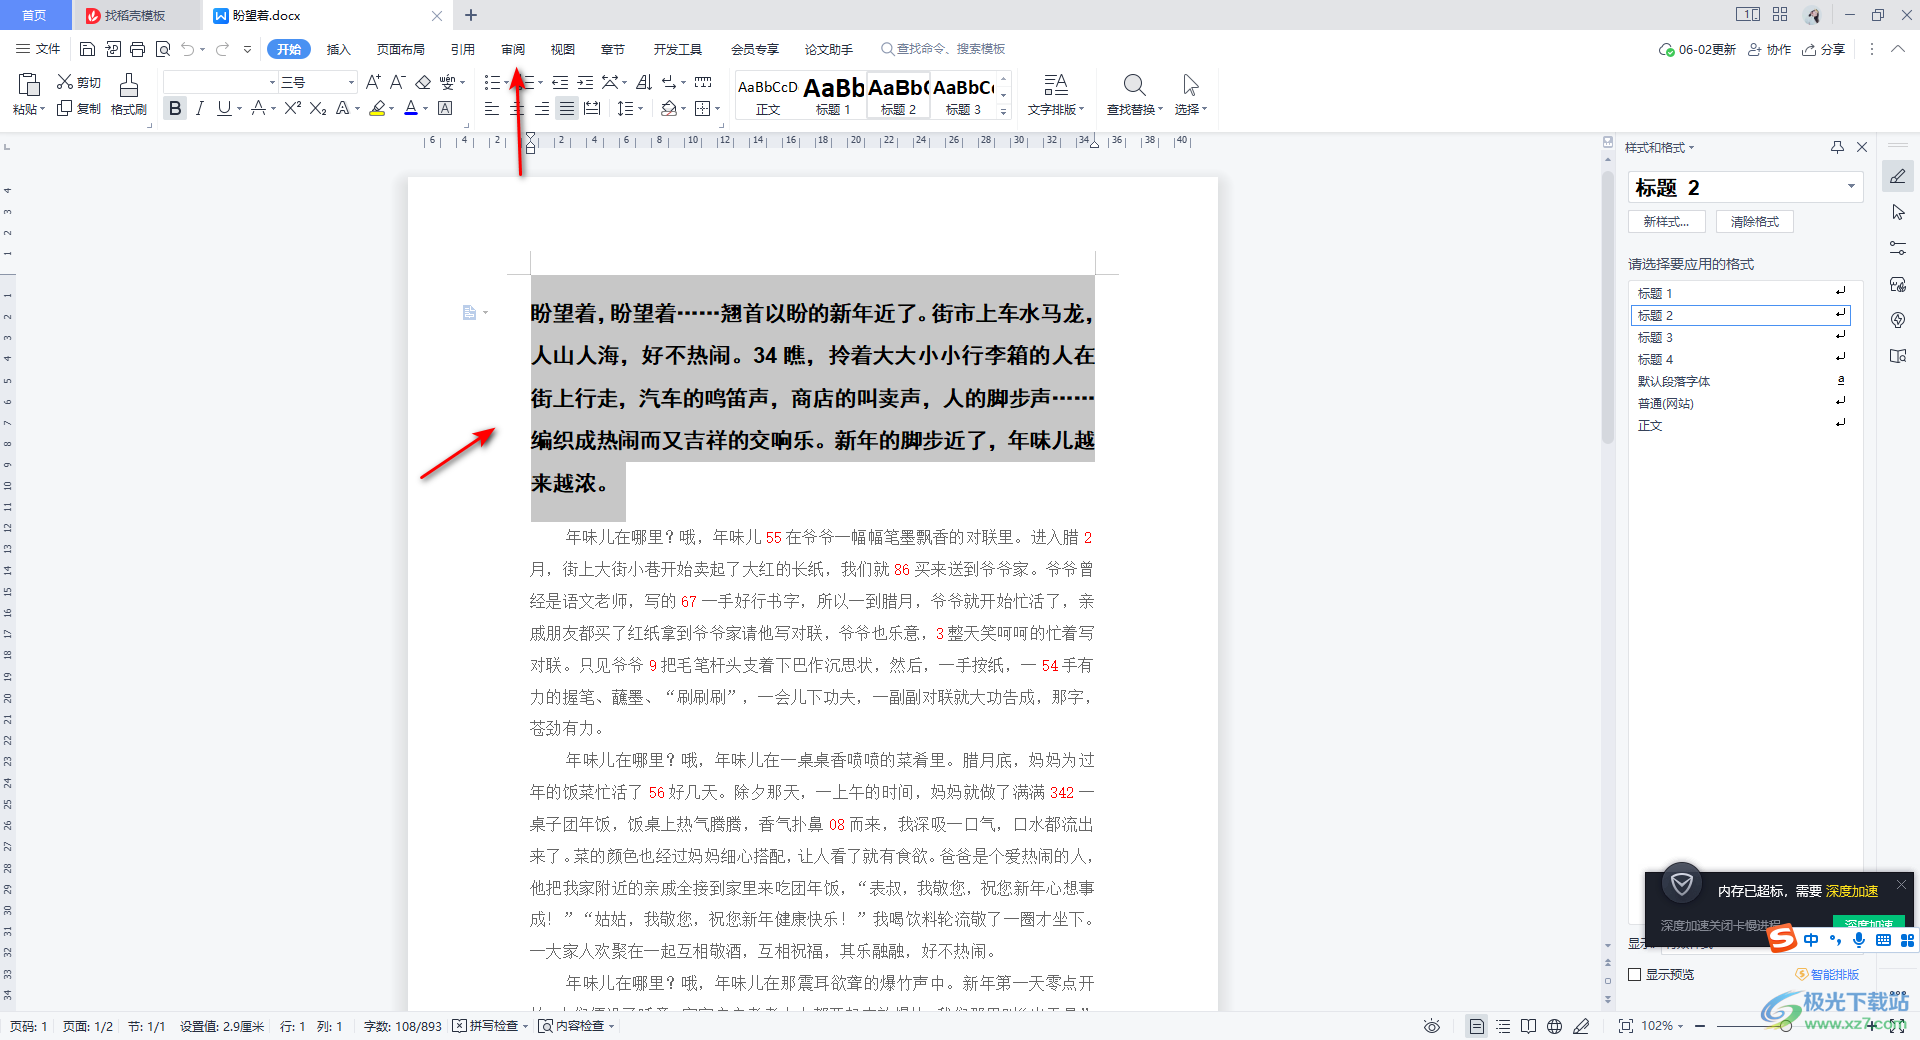Click the Format Painter brush icon
The width and height of the screenshot is (1920, 1040).
(129, 94)
